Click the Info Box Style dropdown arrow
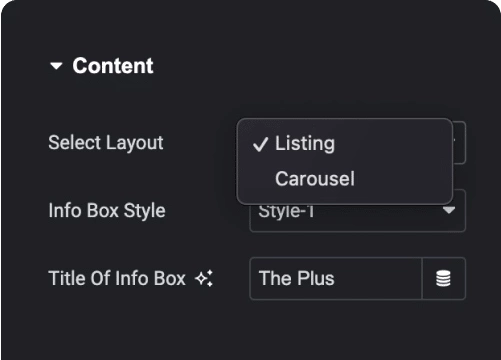The height and width of the screenshot is (360, 501). click(x=449, y=210)
